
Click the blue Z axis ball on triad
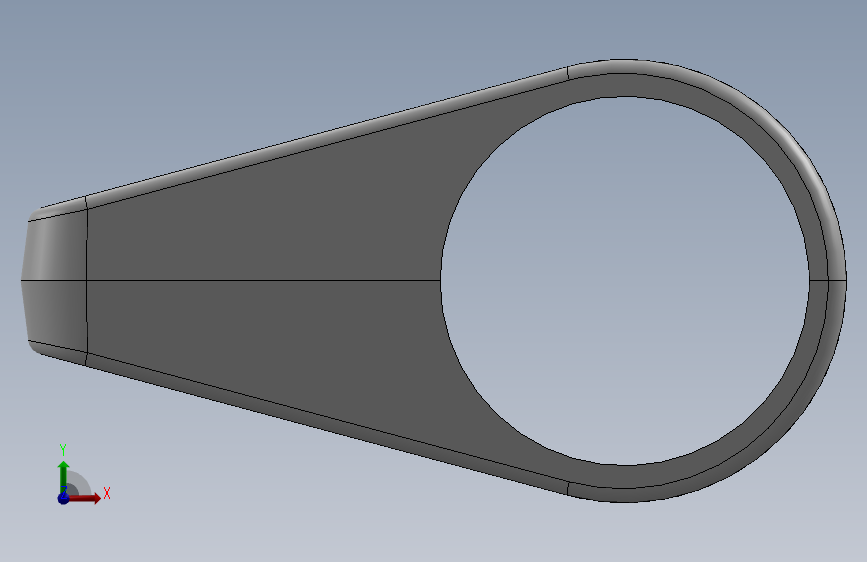click(x=63, y=498)
